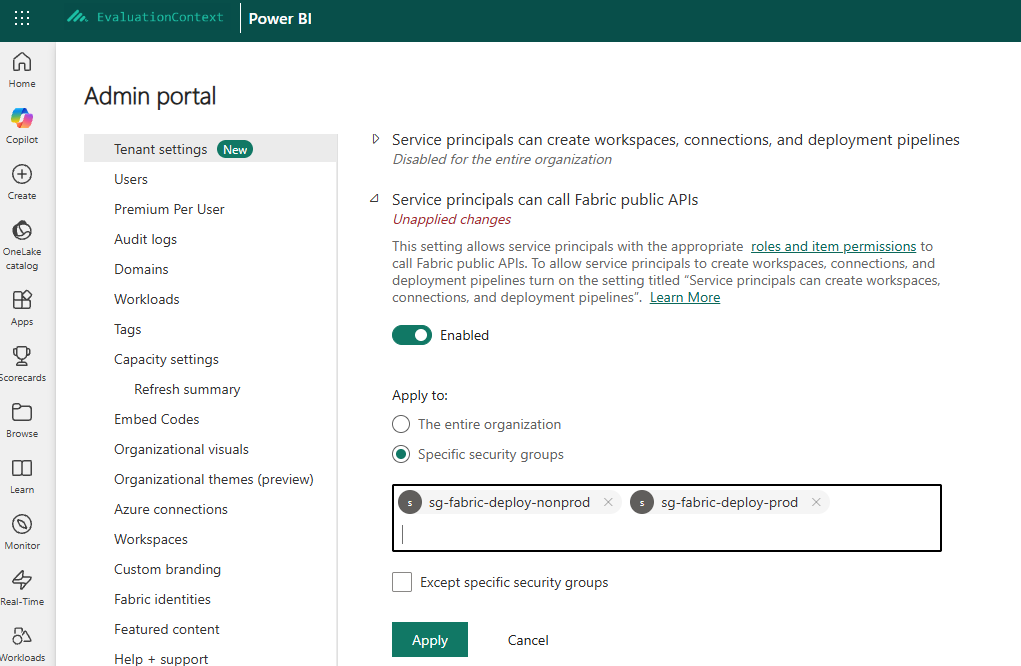Viewport: 1021px width, 666px height.
Task: Open Audit logs
Action: (x=145, y=239)
